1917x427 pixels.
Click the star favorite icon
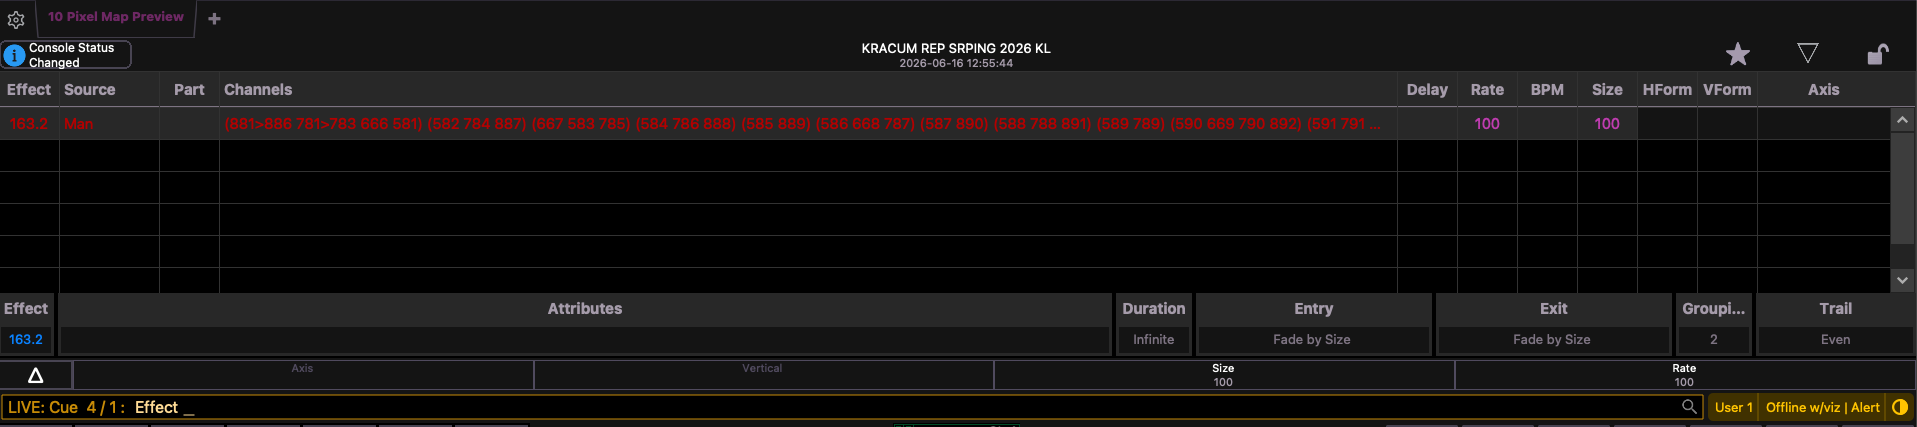click(x=1738, y=54)
